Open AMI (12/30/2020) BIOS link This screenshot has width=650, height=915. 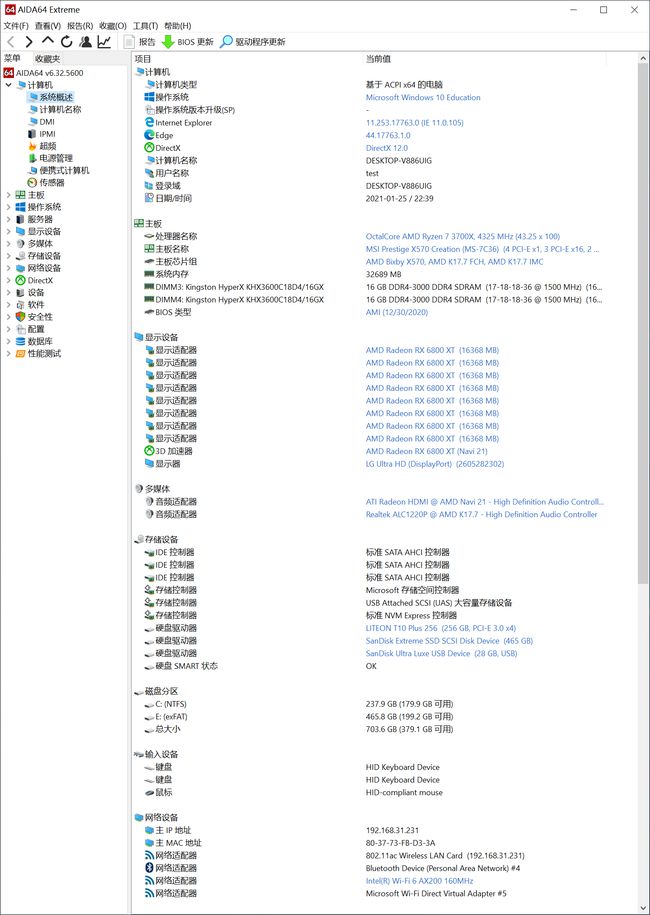397,312
